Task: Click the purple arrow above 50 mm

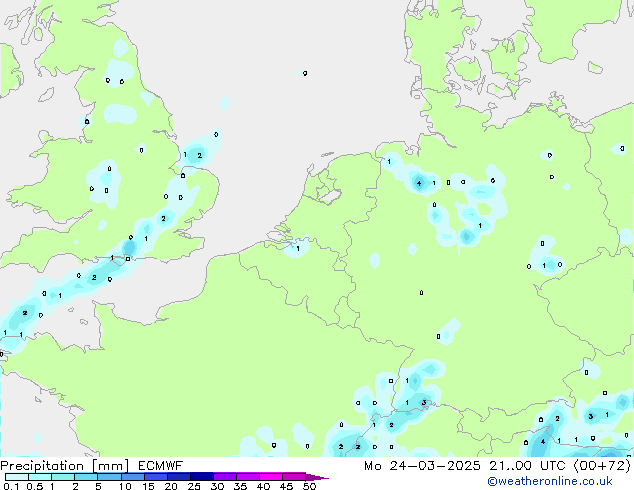Action: 317,477
